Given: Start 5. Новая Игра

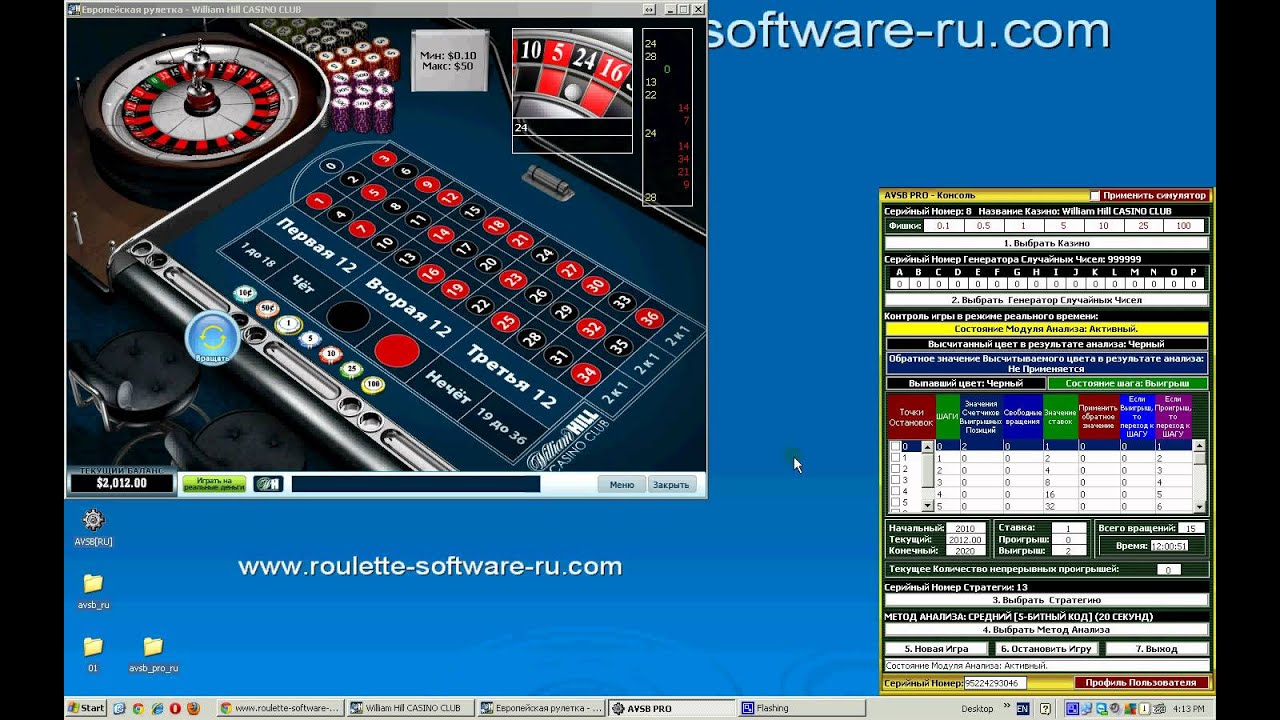Looking at the screenshot, I should (x=936, y=648).
